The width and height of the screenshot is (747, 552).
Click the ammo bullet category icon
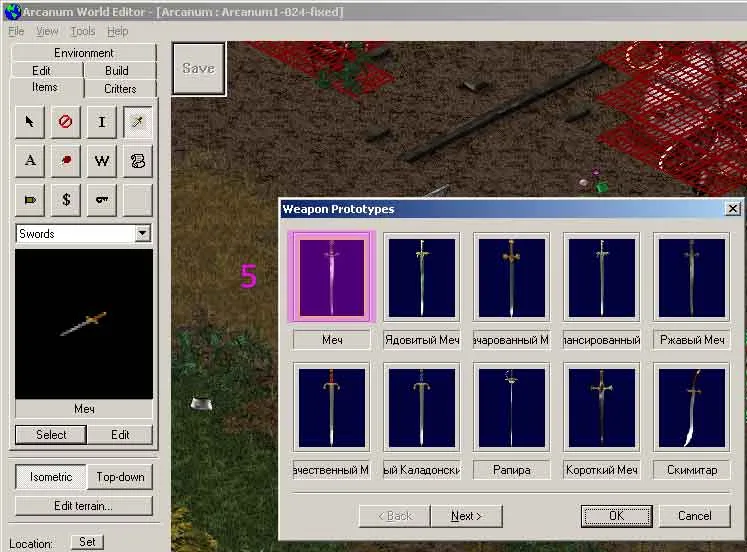(x=30, y=199)
